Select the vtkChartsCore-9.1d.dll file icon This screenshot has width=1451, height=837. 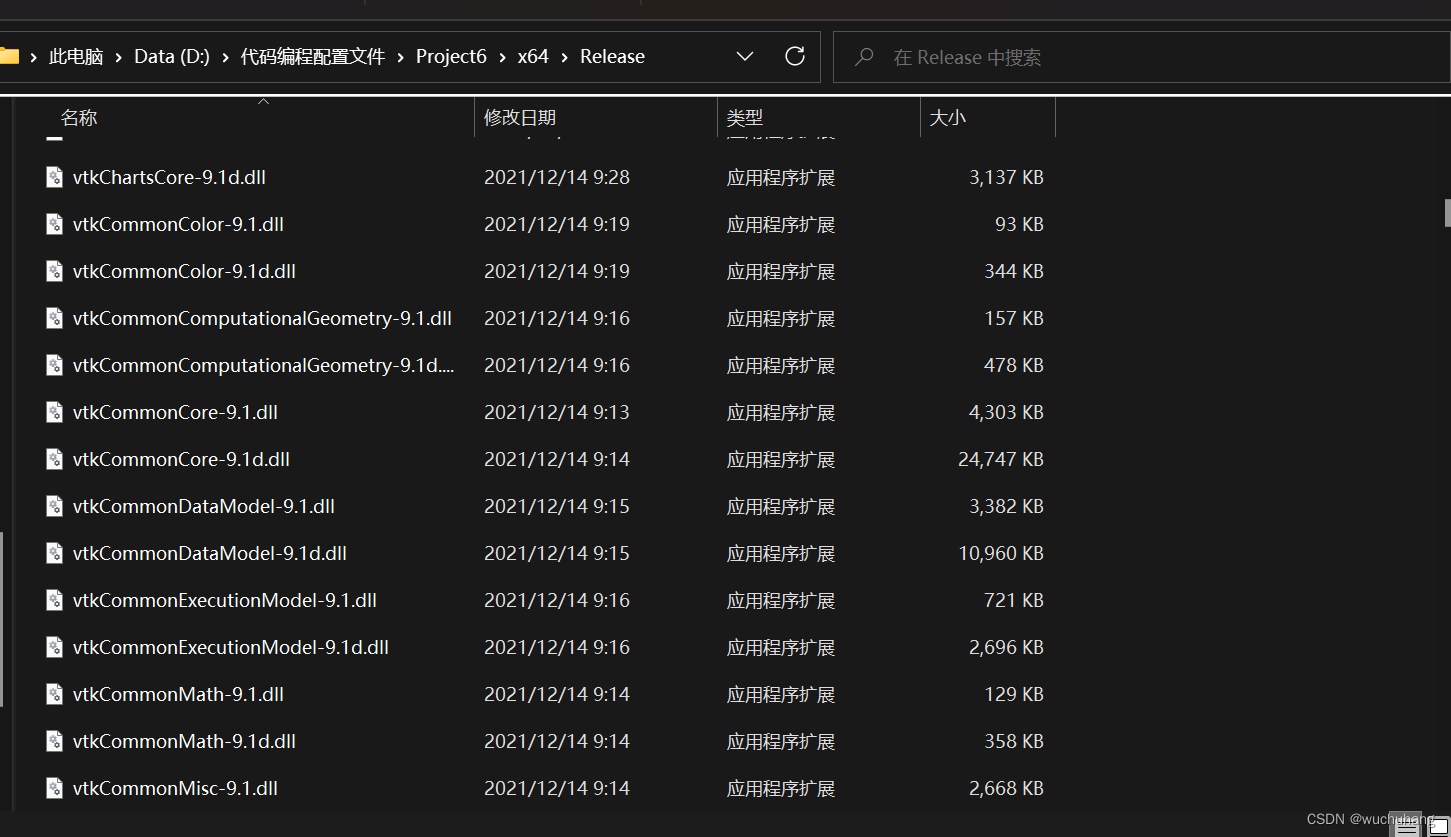(x=54, y=177)
